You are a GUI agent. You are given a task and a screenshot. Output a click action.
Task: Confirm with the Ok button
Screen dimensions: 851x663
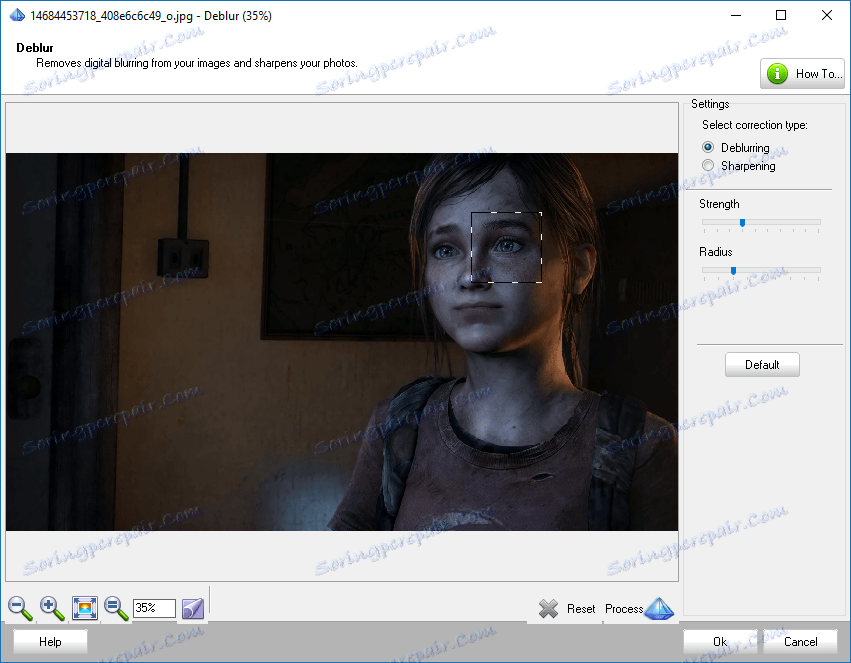720,642
